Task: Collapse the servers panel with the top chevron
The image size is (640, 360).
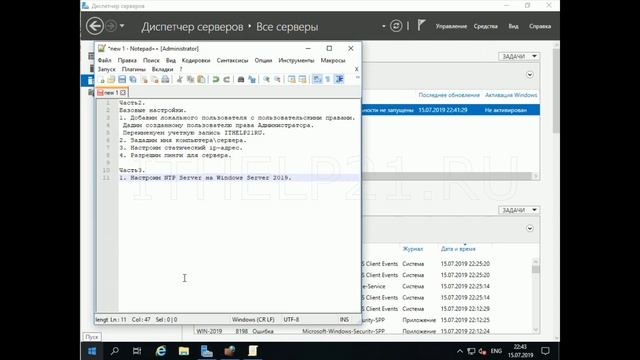Action: (530, 75)
